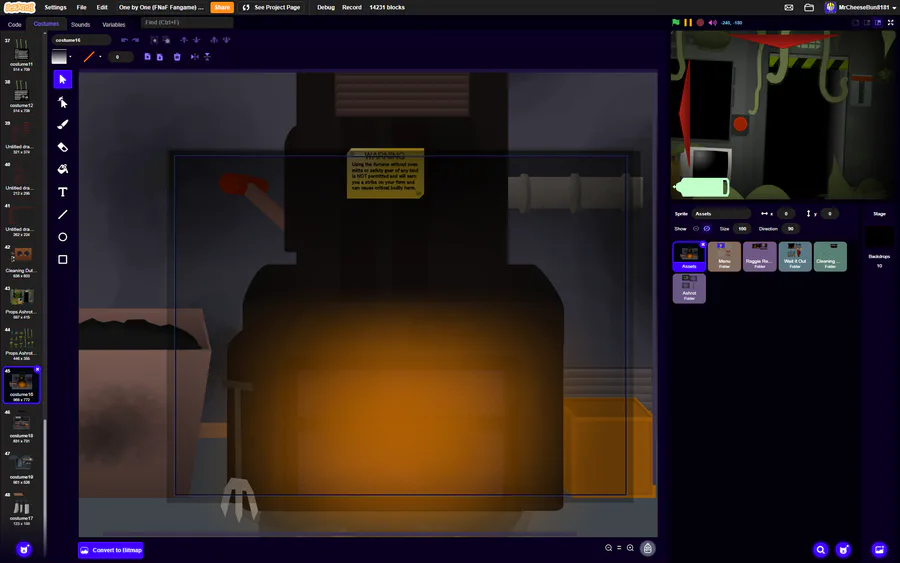The image size is (900, 563).
Task: Click the orange Share button
Action: [x=222, y=7]
